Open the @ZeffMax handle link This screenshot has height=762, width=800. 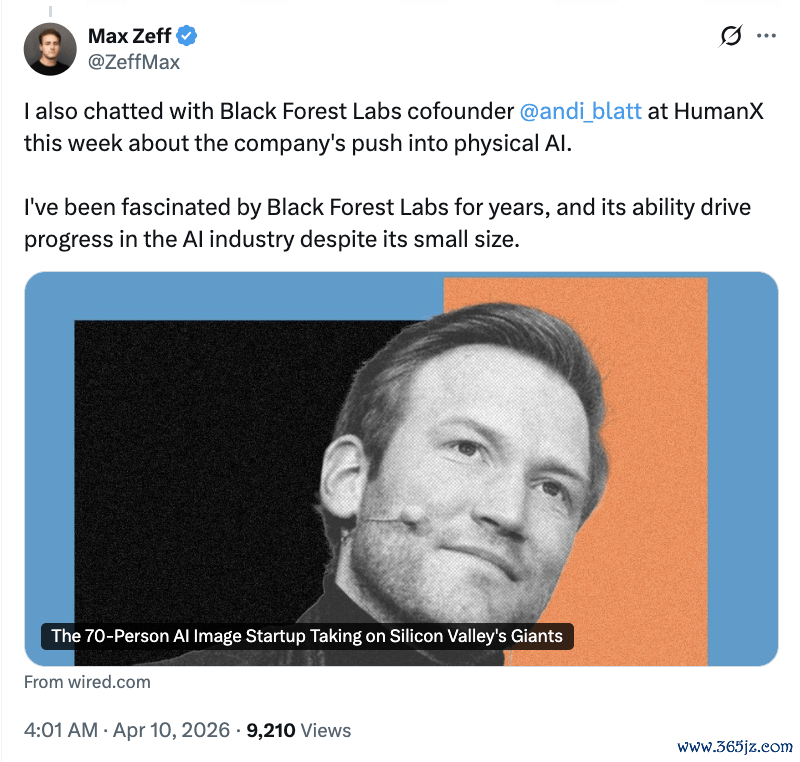tap(134, 62)
